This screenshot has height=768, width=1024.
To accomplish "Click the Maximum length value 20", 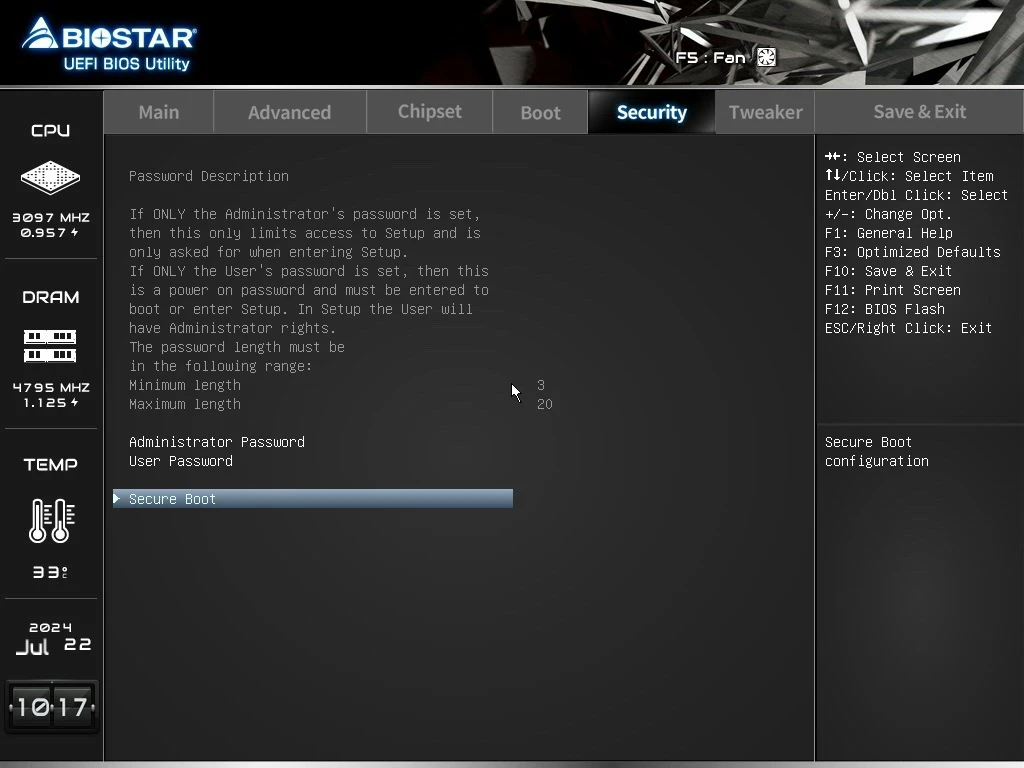I will click(x=544, y=404).
